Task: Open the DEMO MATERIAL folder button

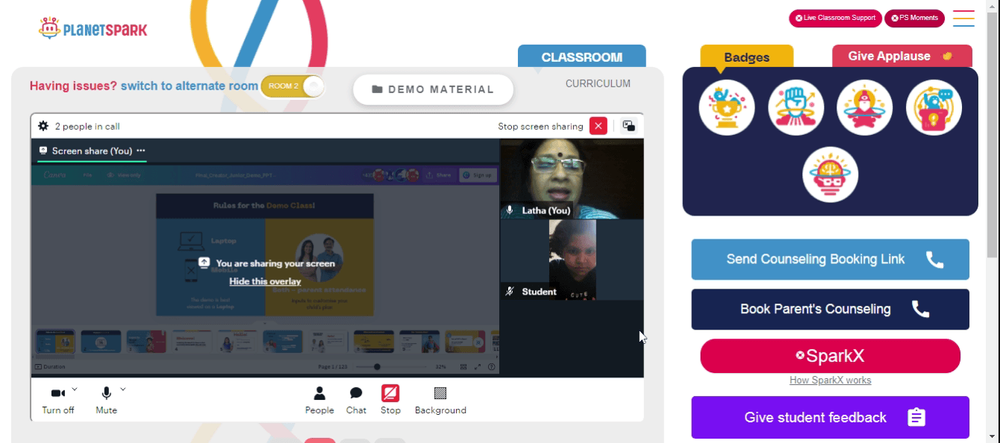Action: coord(433,89)
